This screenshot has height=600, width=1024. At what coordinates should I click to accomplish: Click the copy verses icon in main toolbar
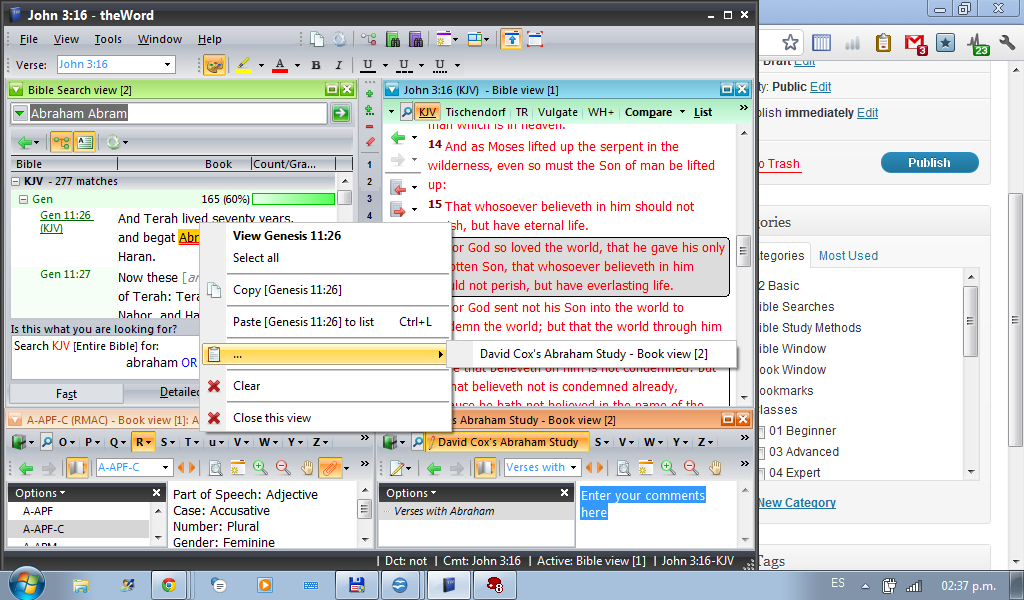[x=317, y=39]
